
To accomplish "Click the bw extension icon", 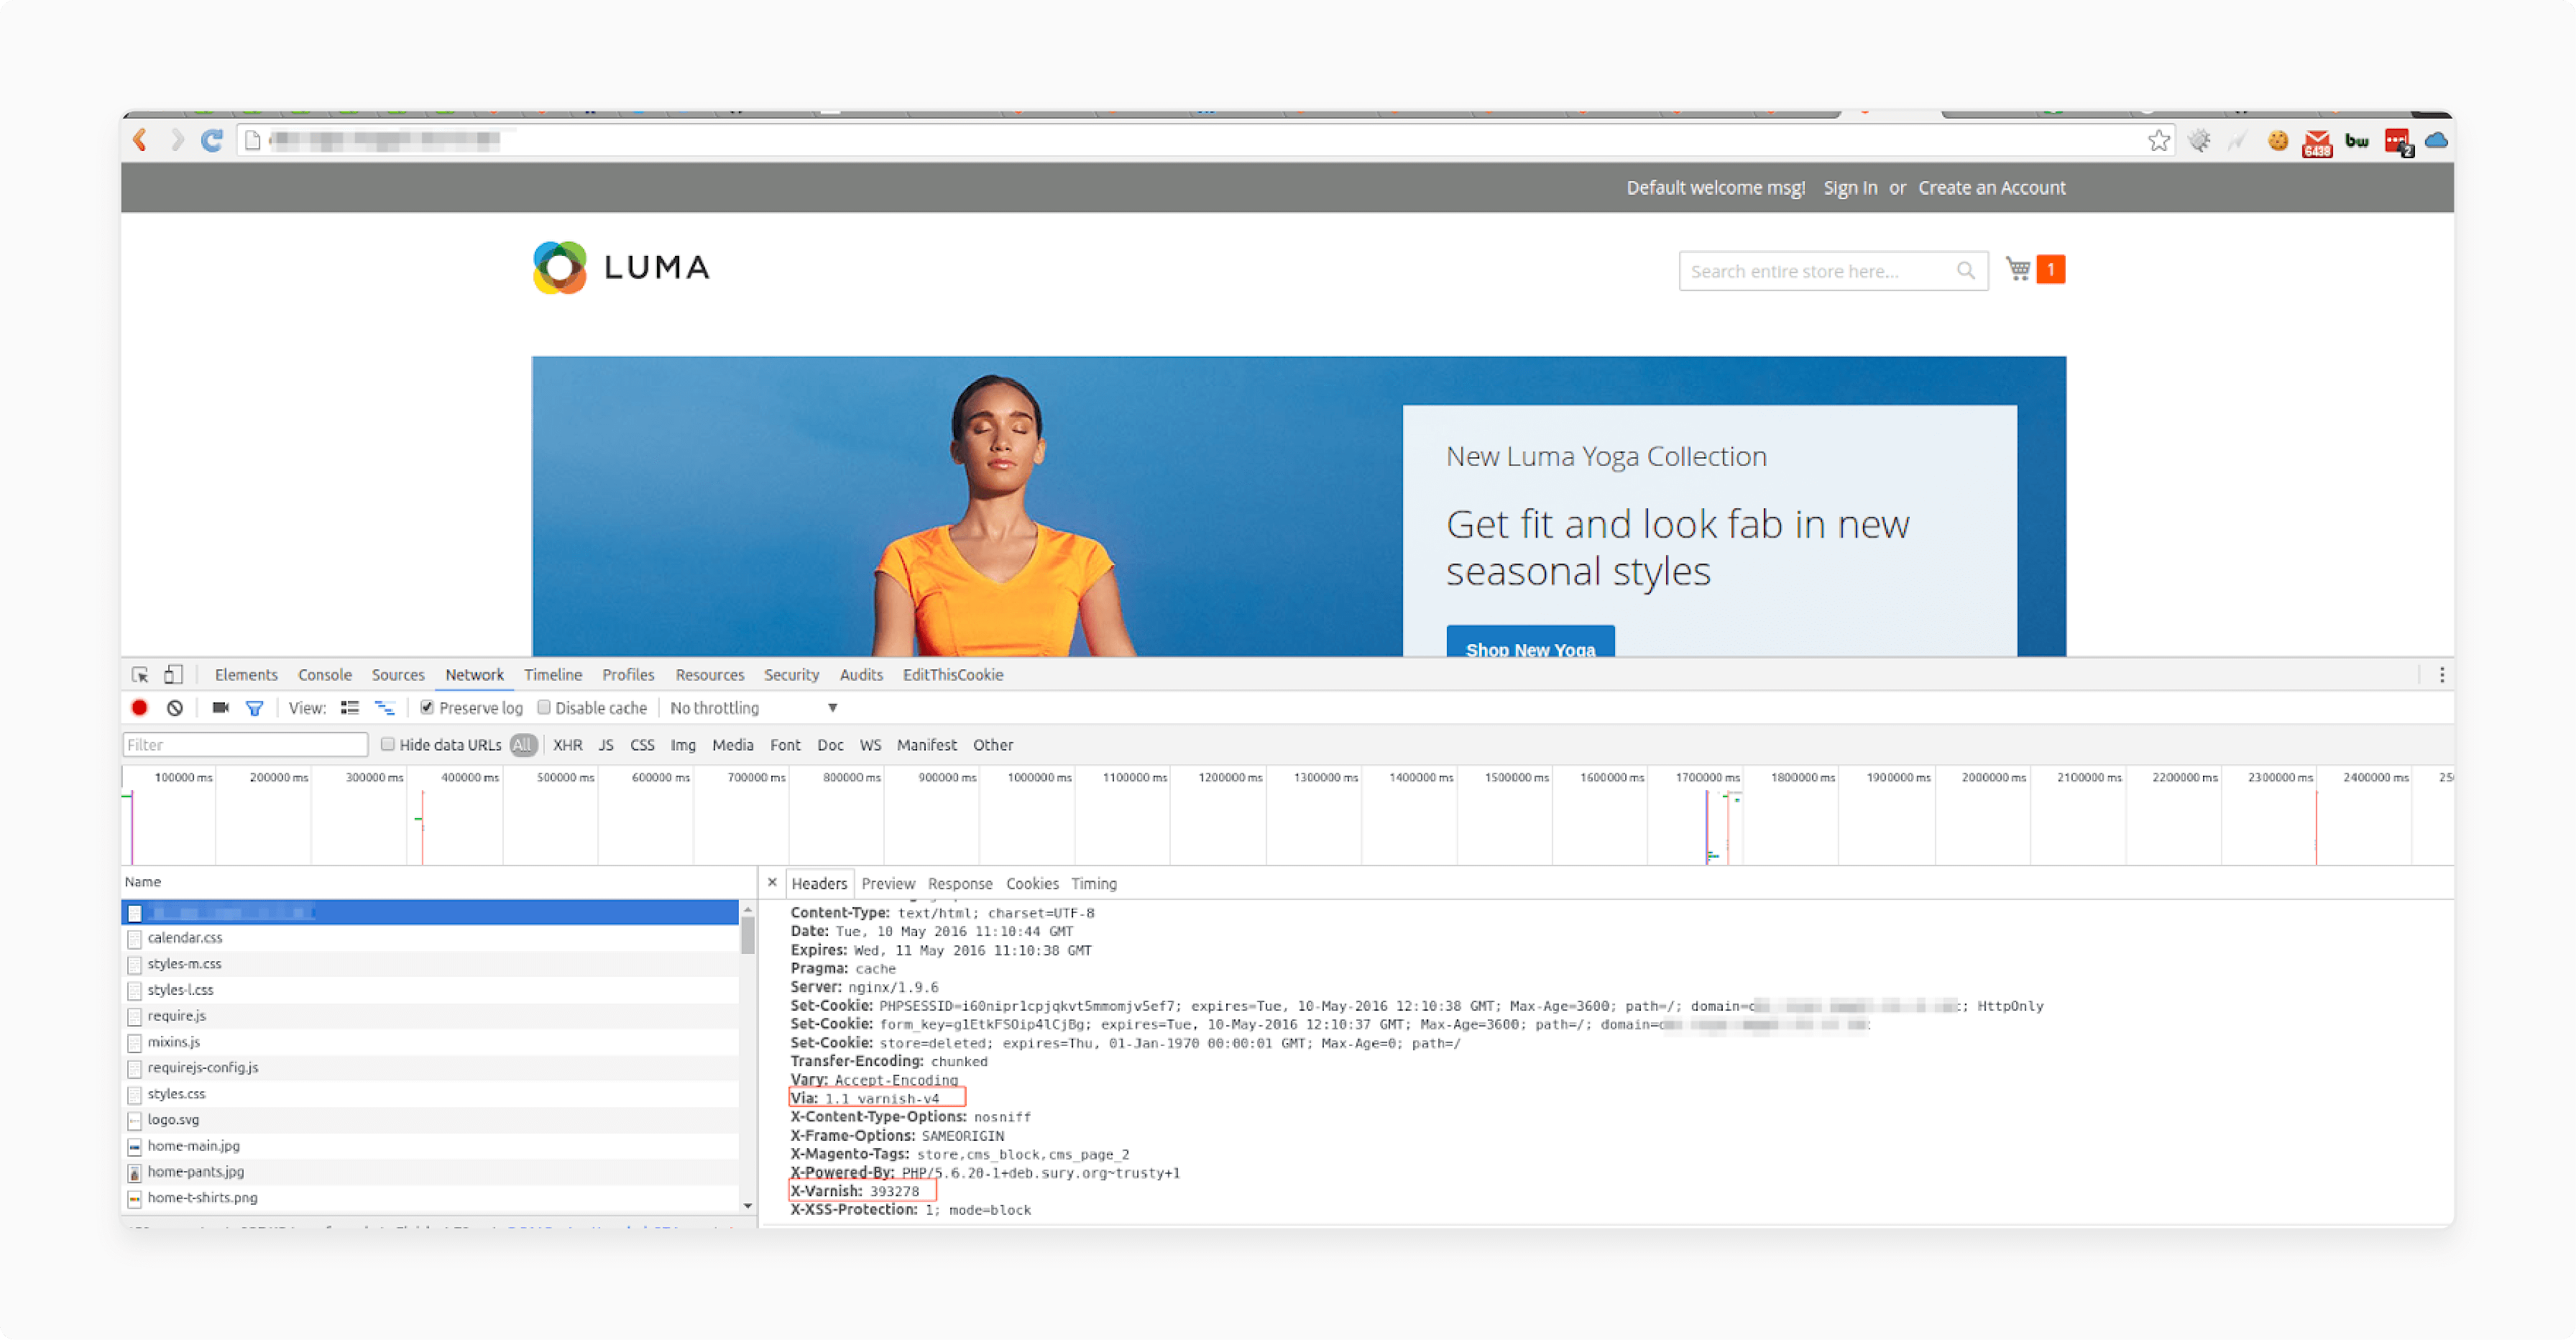I will pos(2357,141).
